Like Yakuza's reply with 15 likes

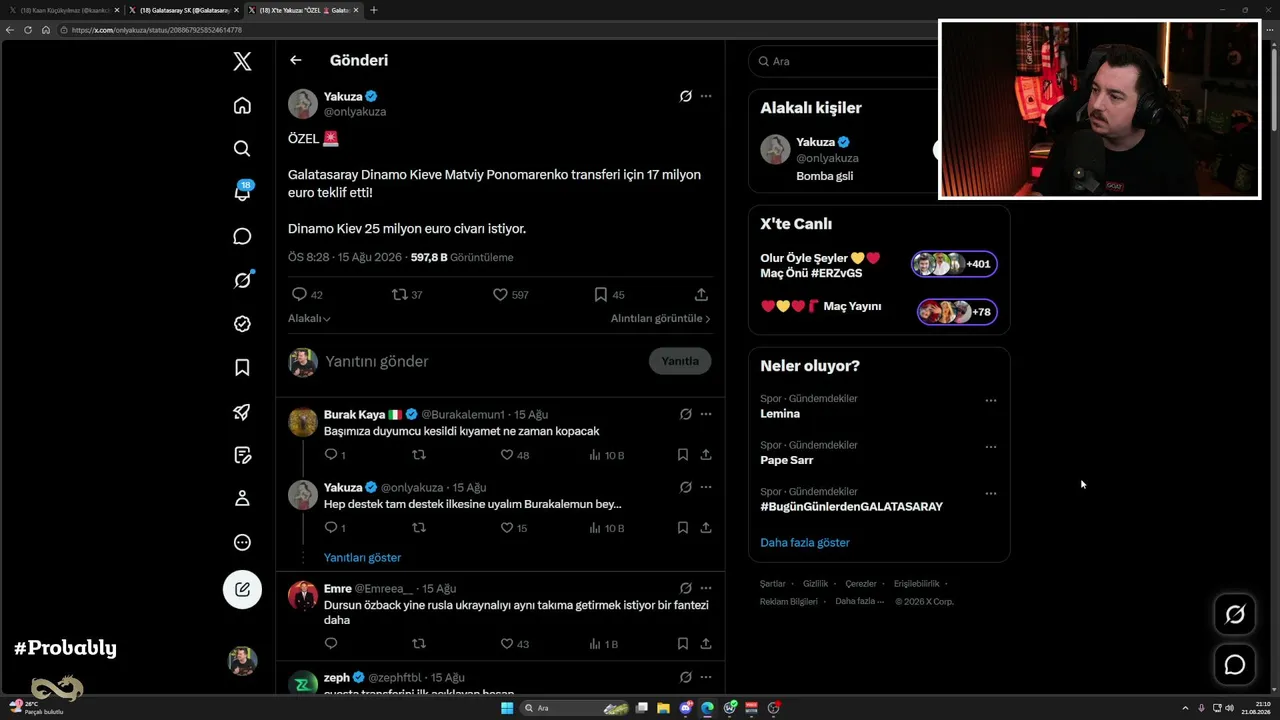[514, 528]
